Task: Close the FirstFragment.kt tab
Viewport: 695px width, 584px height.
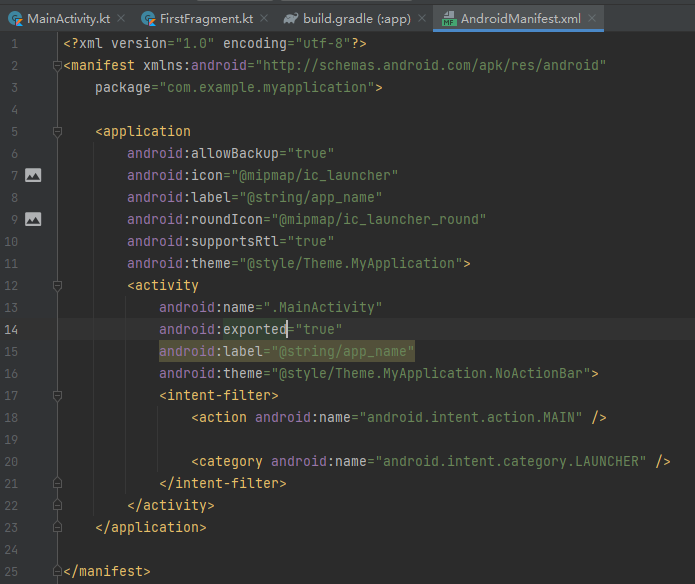Action: (x=264, y=19)
